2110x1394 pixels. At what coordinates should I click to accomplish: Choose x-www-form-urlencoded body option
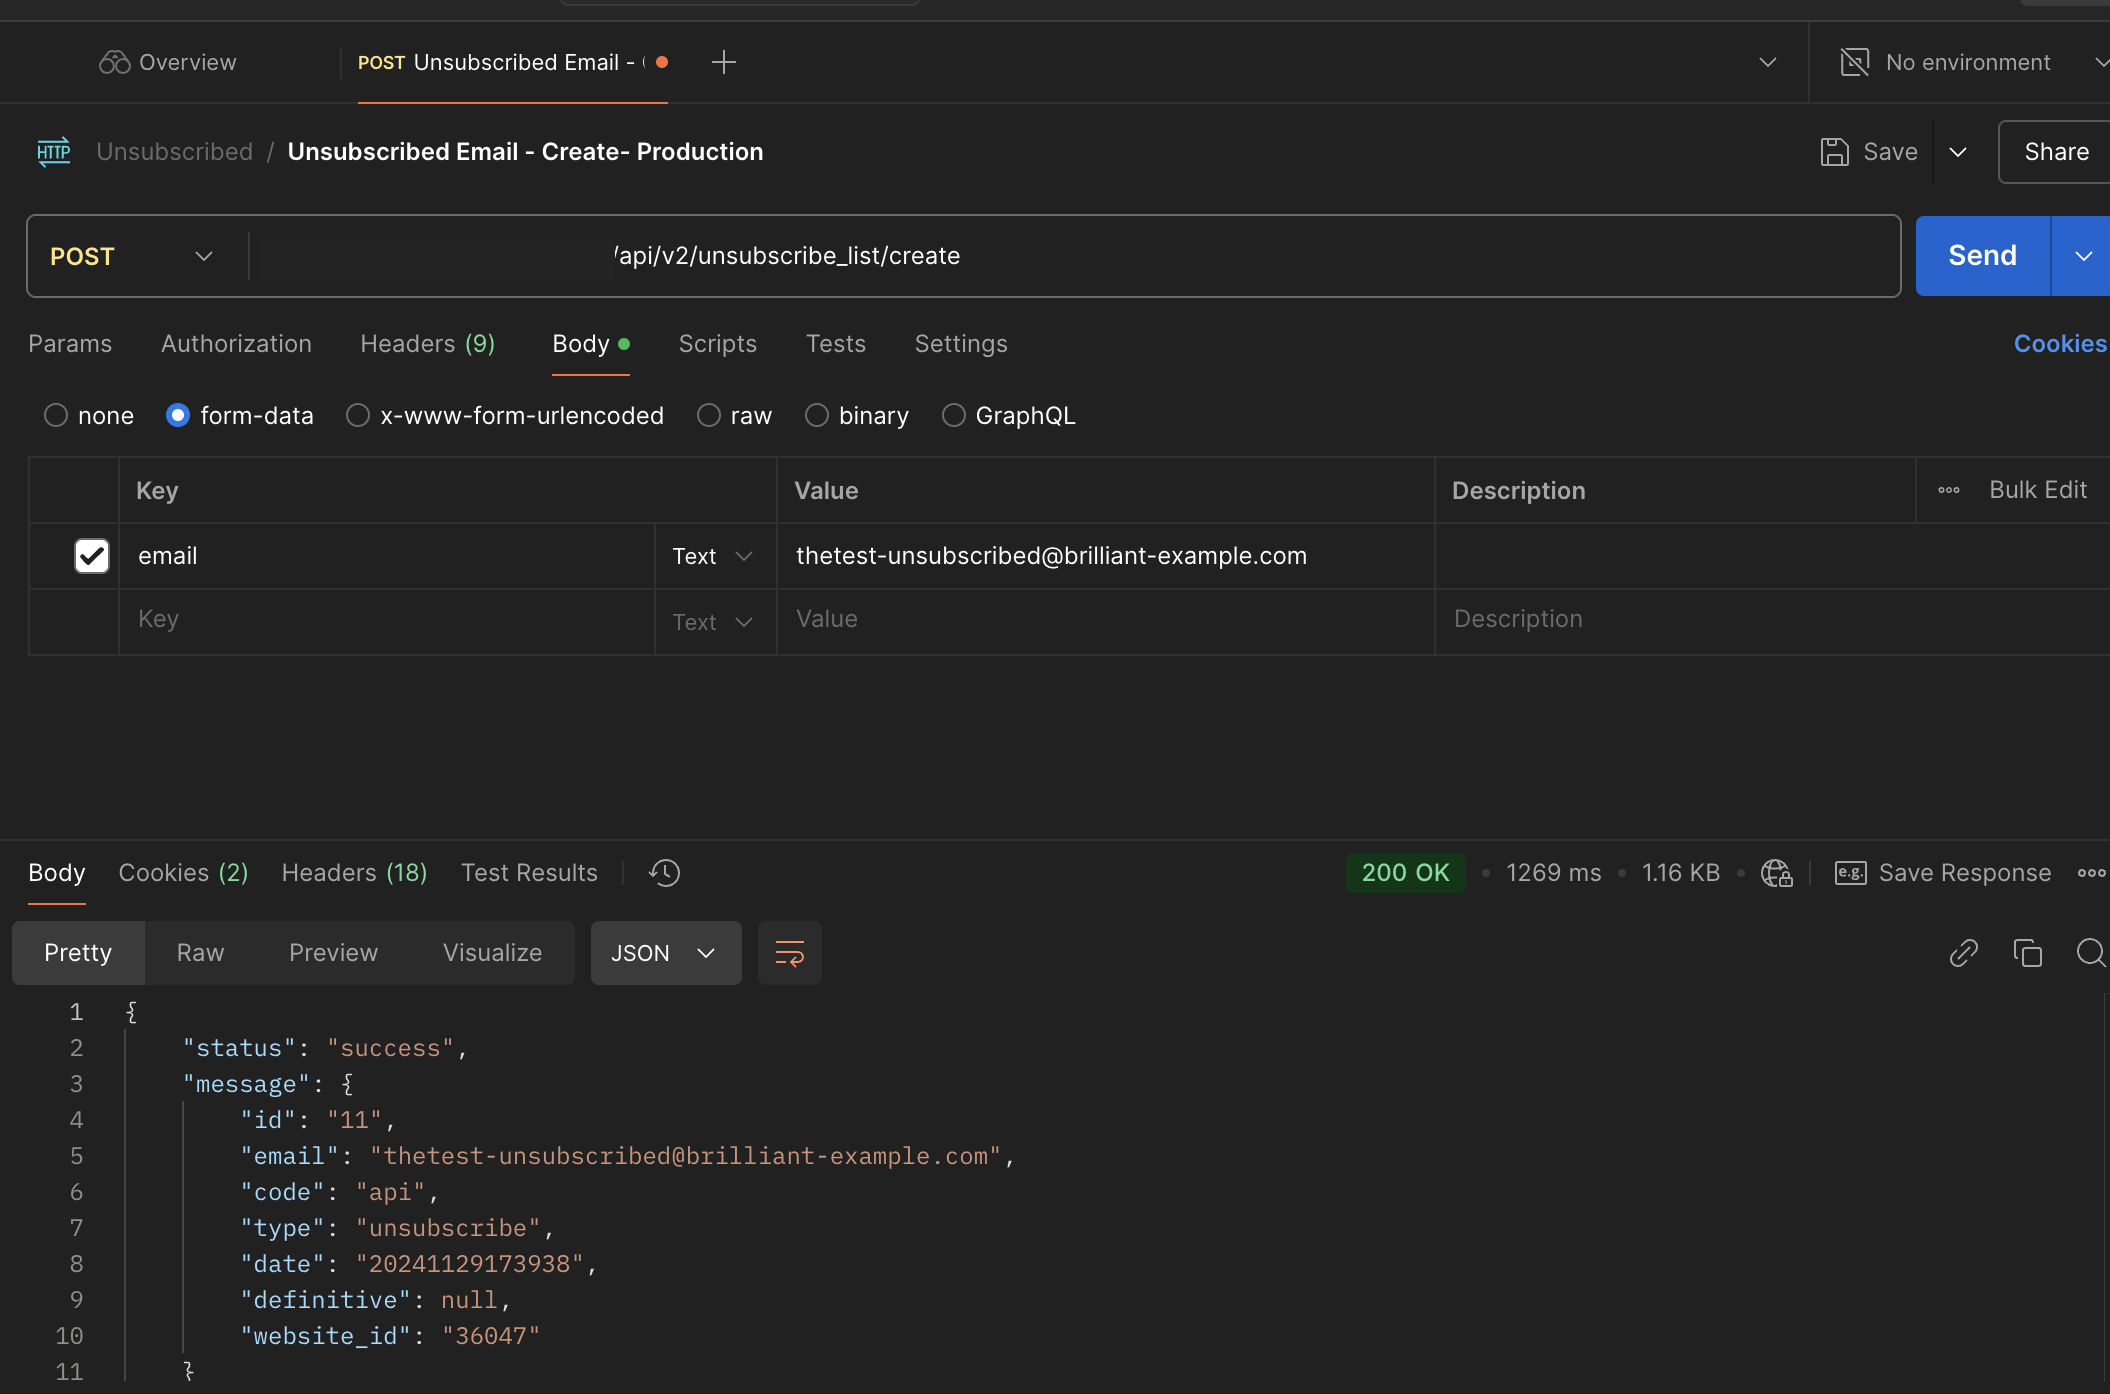pos(358,415)
